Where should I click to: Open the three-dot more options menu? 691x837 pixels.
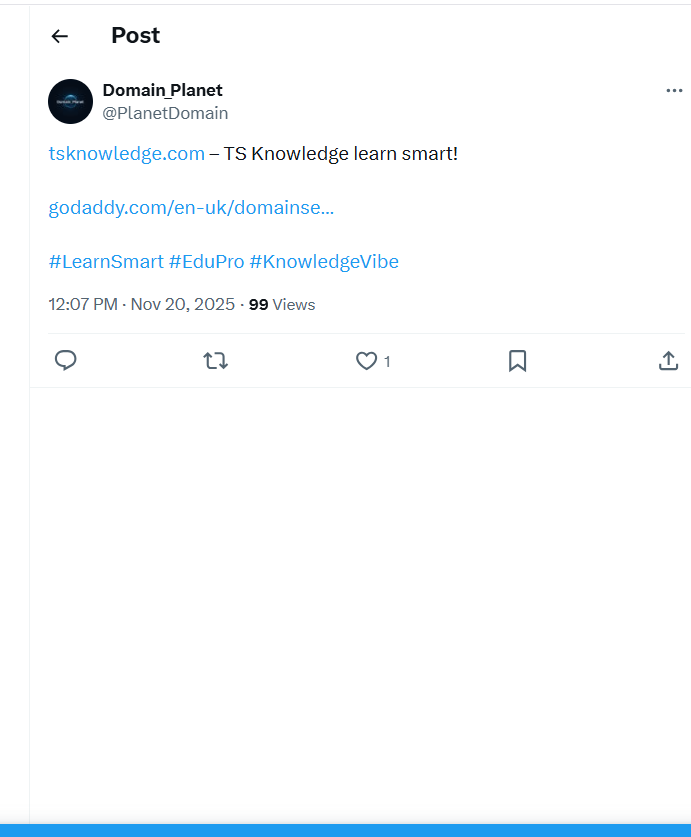click(674, 91)
